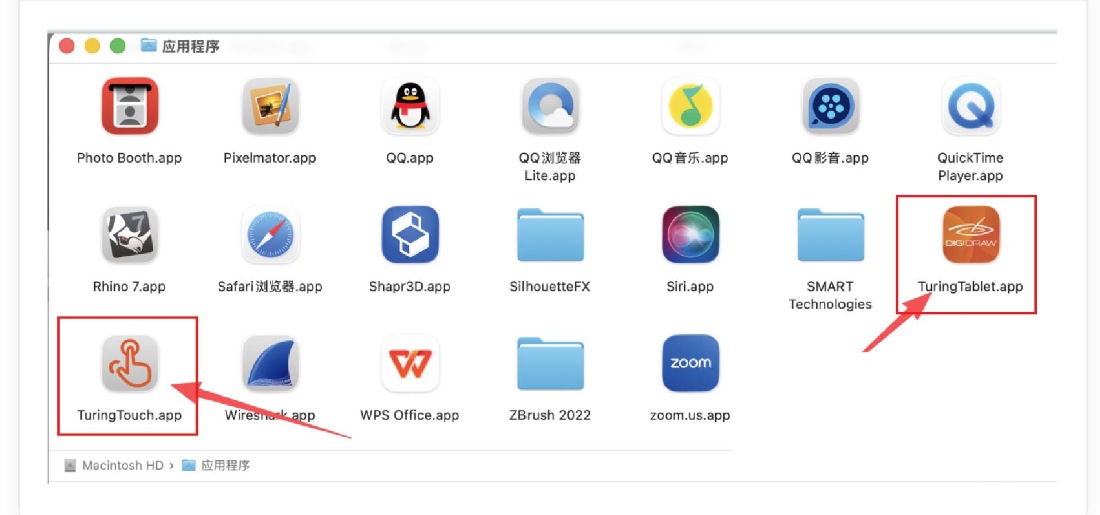
Task: Click the Rhino 7.app file name
Action: (129, 286)
